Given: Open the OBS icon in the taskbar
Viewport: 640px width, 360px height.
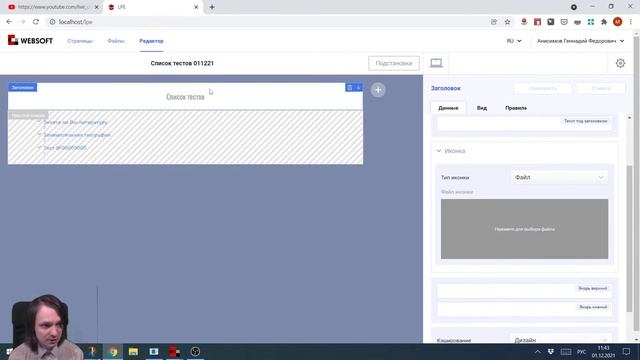Looking at the screenshot, I should coord(195,351).
